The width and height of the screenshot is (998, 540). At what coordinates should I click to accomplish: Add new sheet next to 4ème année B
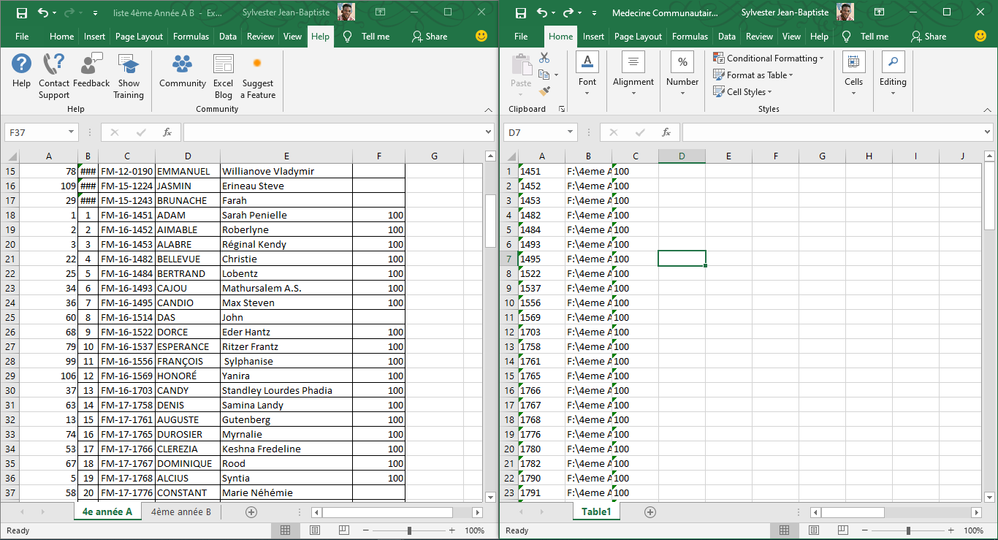(251, 512)
